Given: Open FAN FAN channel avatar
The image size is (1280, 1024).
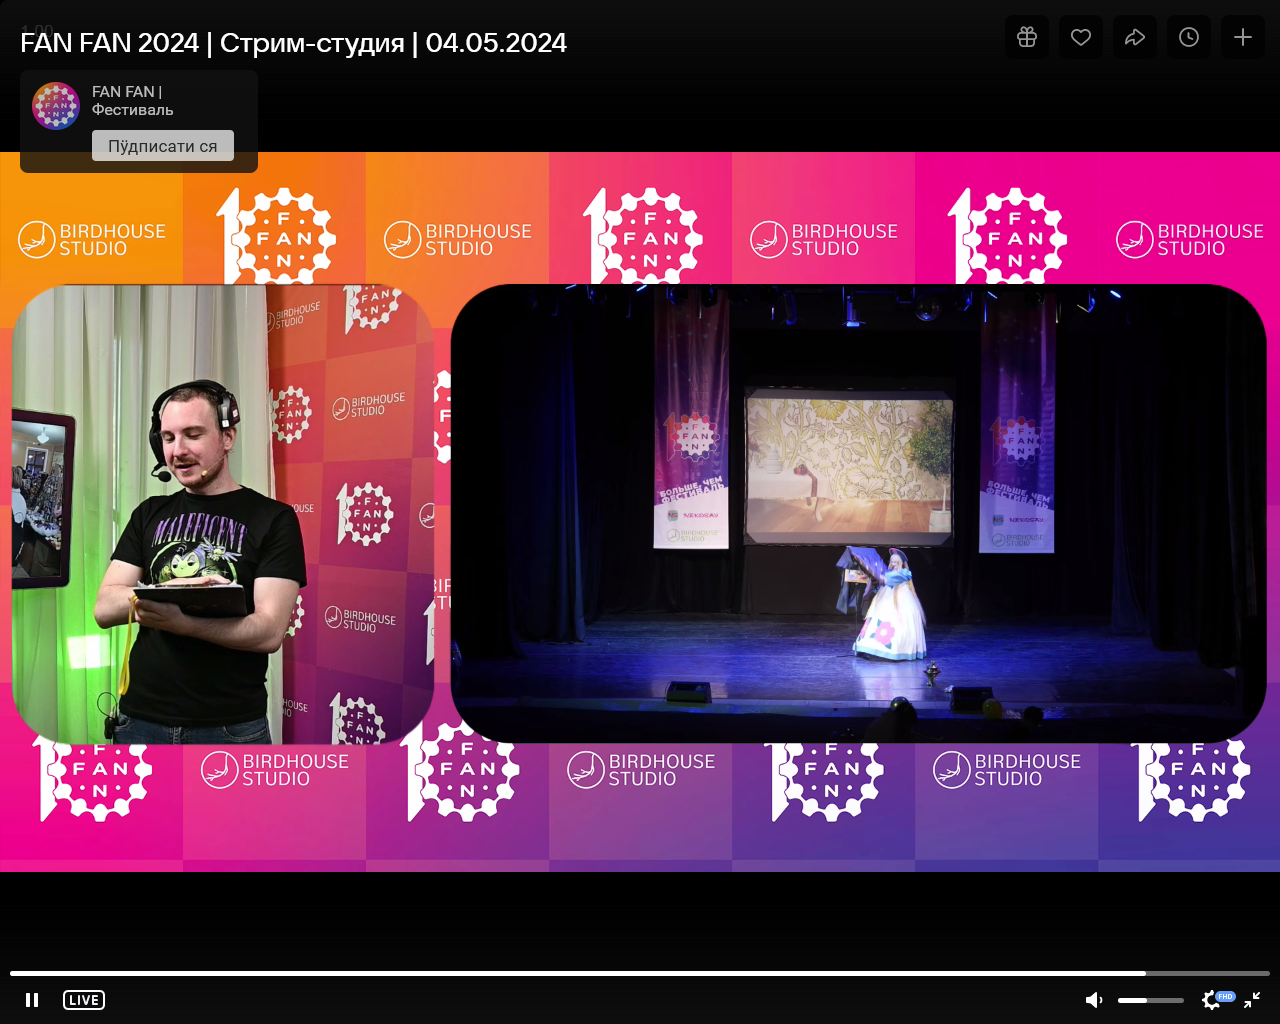Looking at the screenshot, I should [56, 106].
